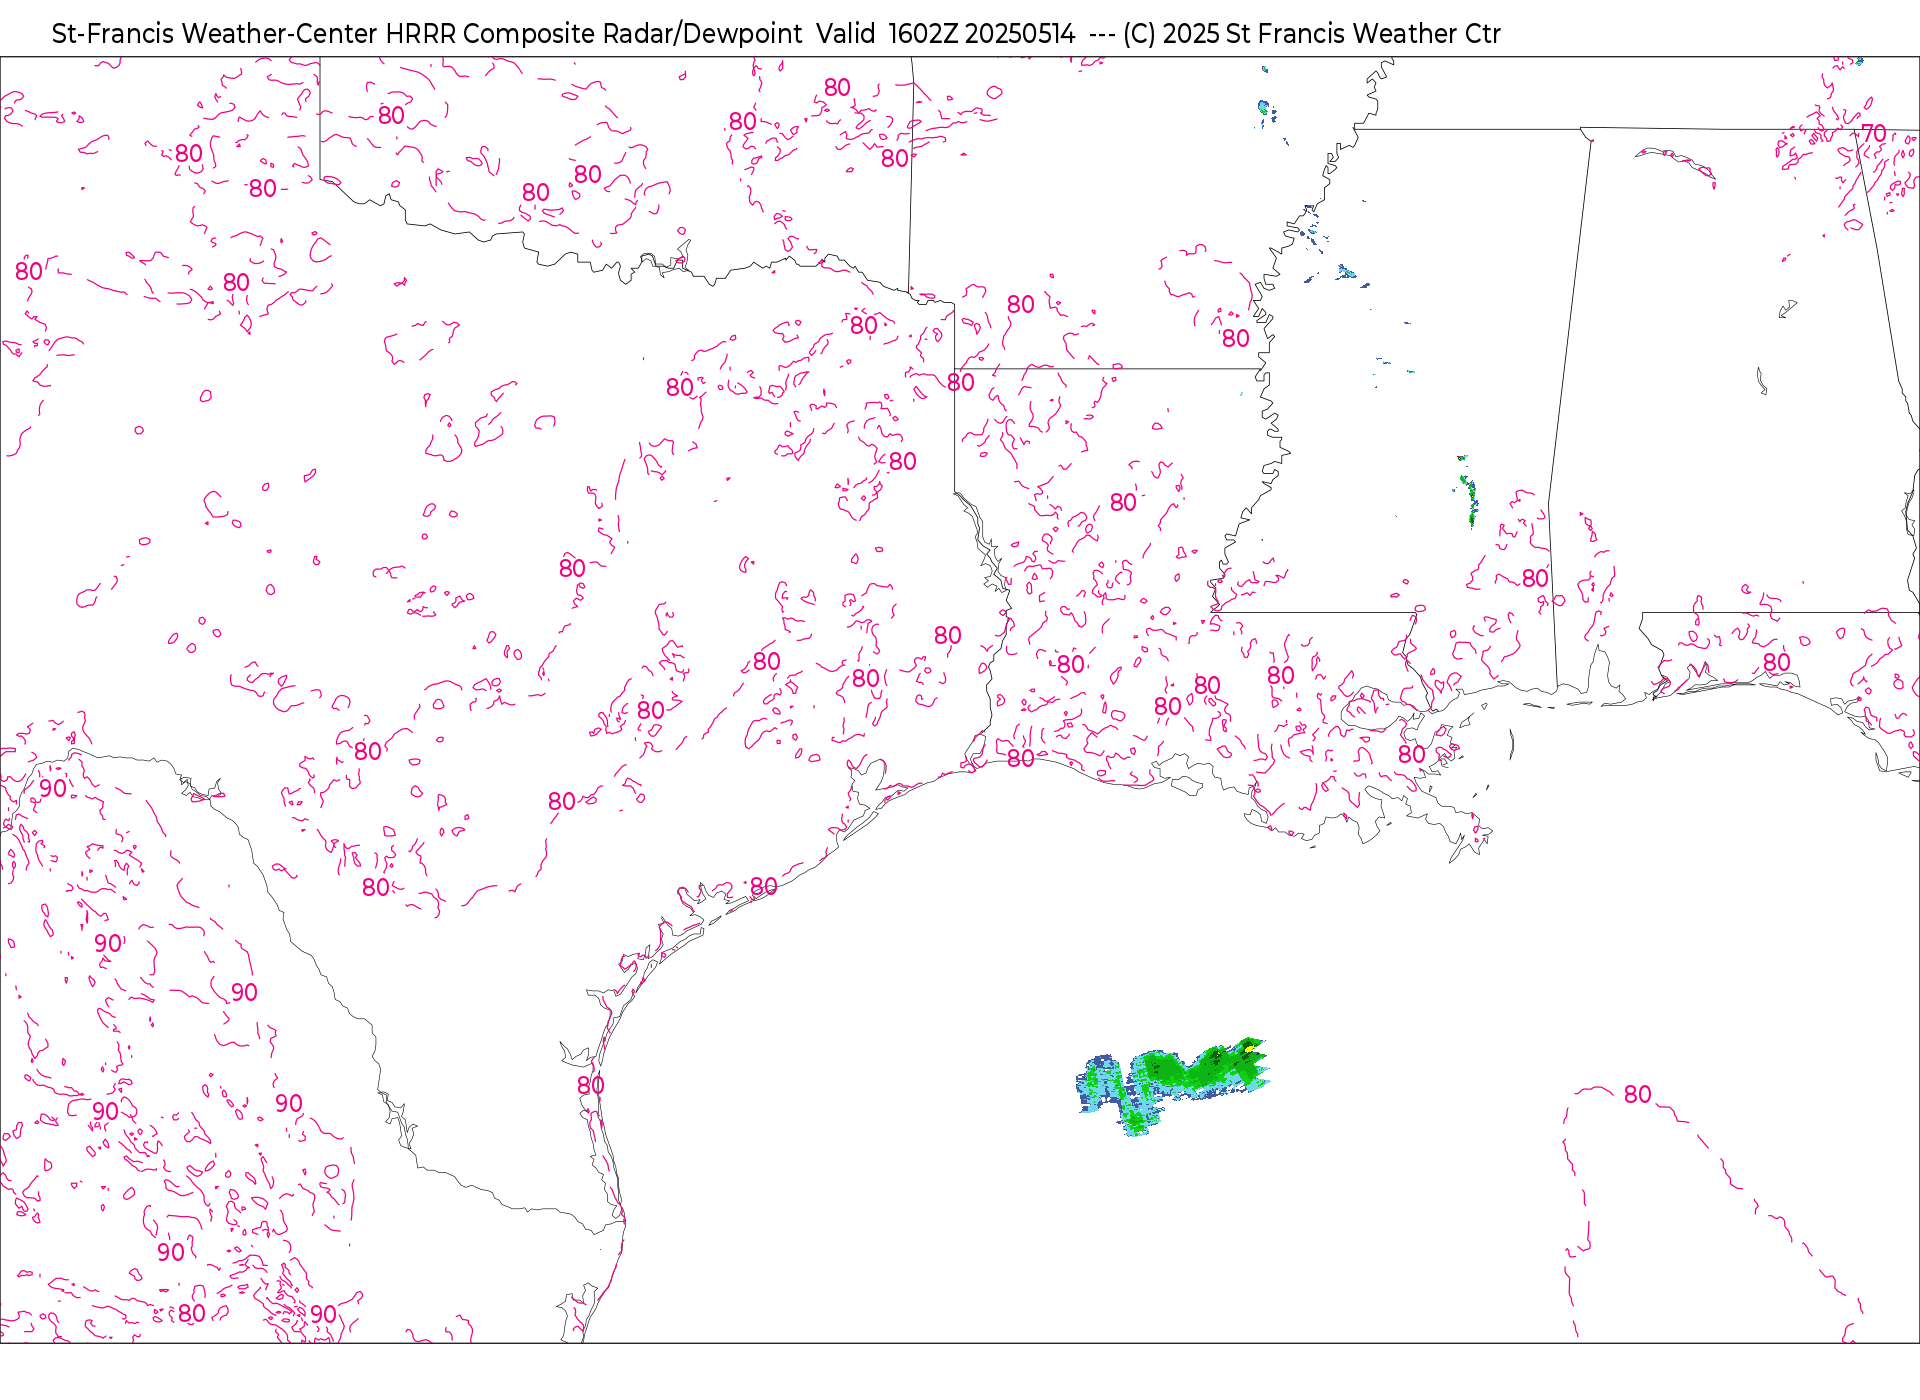Click the large green radar echo over the Gulf
The image size is (1920, 1400).
tap(1174, 1088)
